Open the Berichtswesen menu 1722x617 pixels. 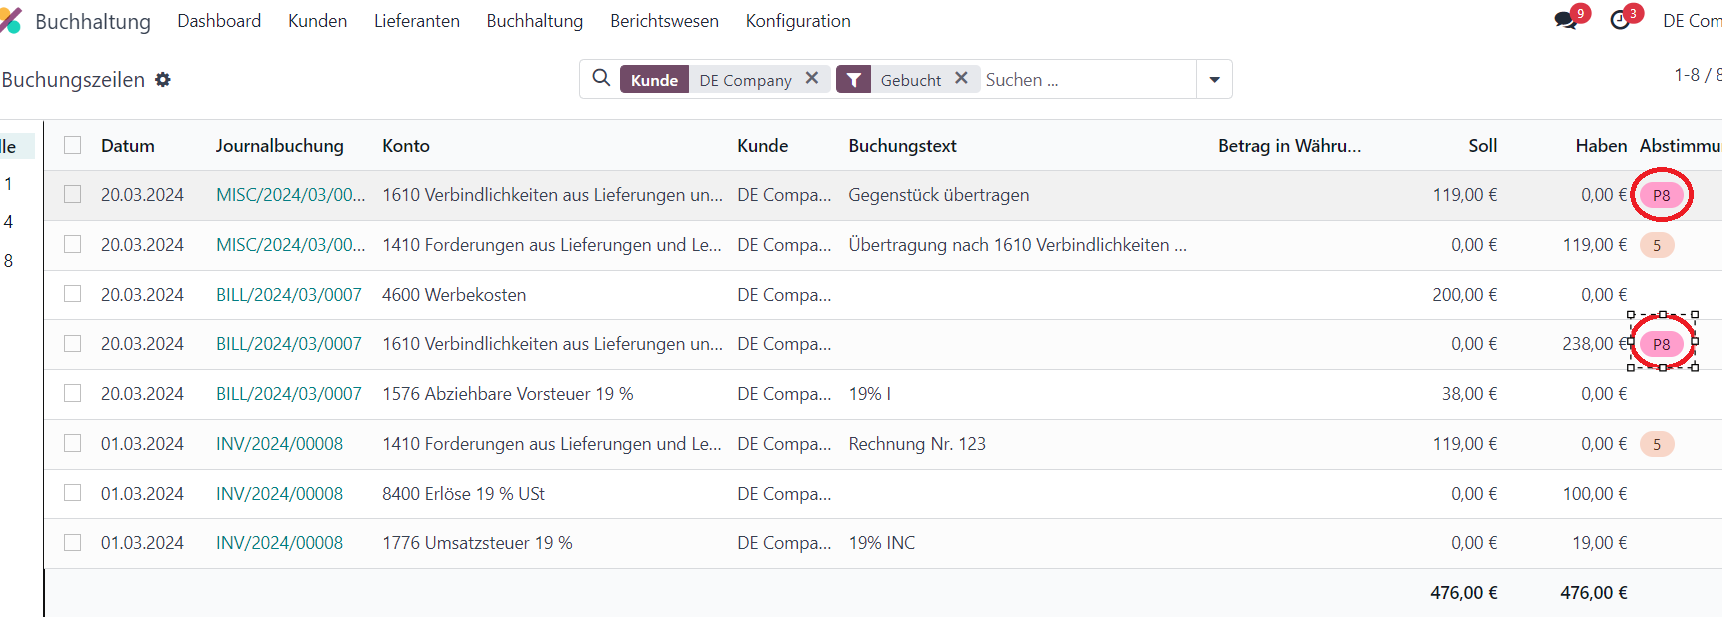coord(664,21)
